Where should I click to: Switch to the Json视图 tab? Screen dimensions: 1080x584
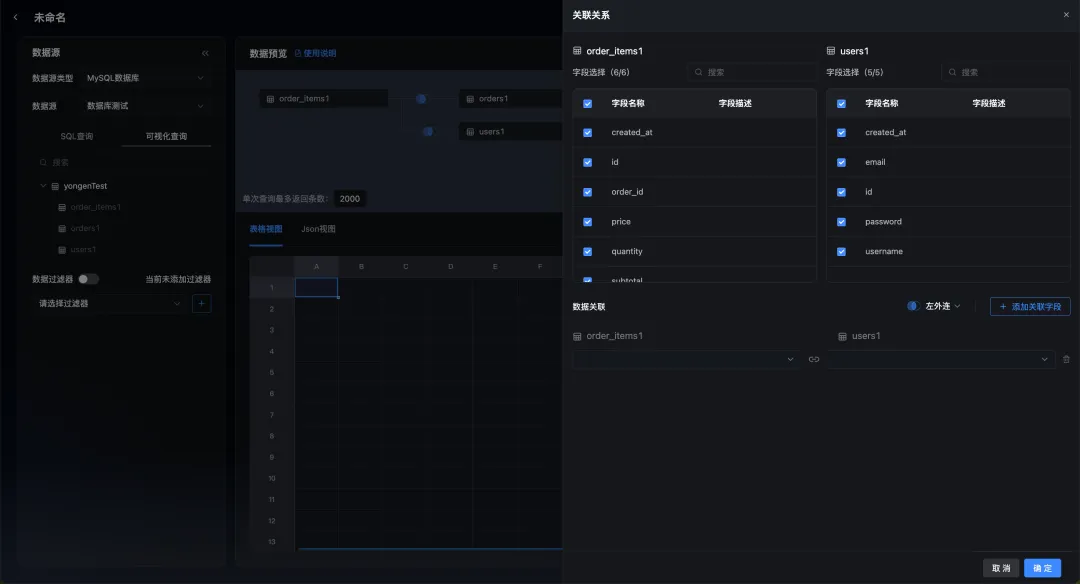pyautogui.click(x=318, y=229)
